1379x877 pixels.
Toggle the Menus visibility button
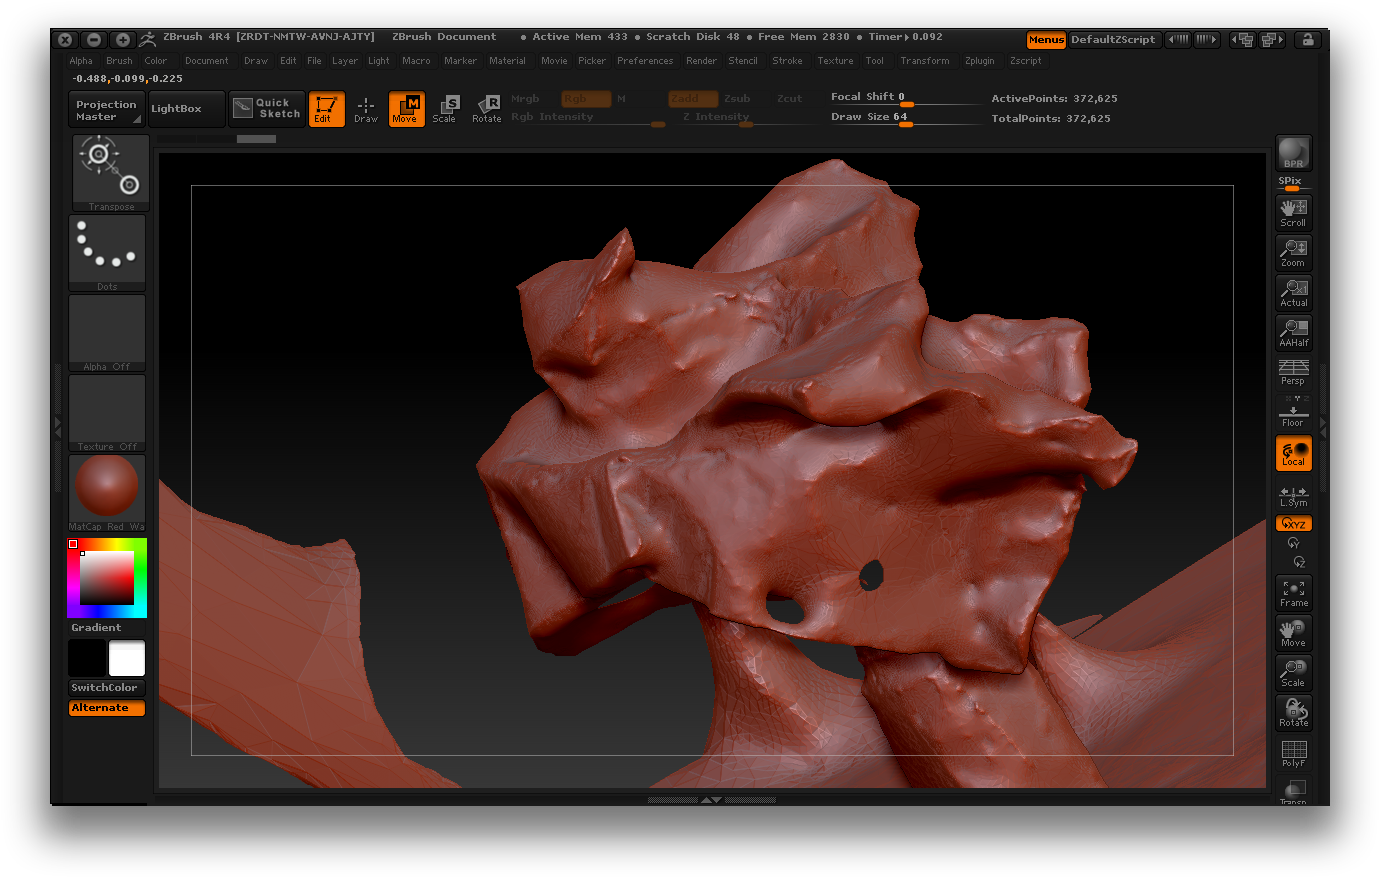tap(1046, 40)
